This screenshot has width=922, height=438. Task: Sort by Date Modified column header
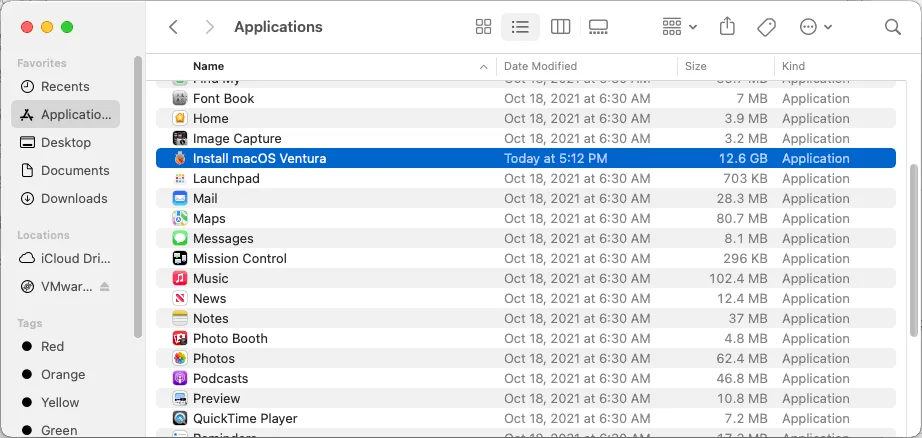(x=540, y=66)
